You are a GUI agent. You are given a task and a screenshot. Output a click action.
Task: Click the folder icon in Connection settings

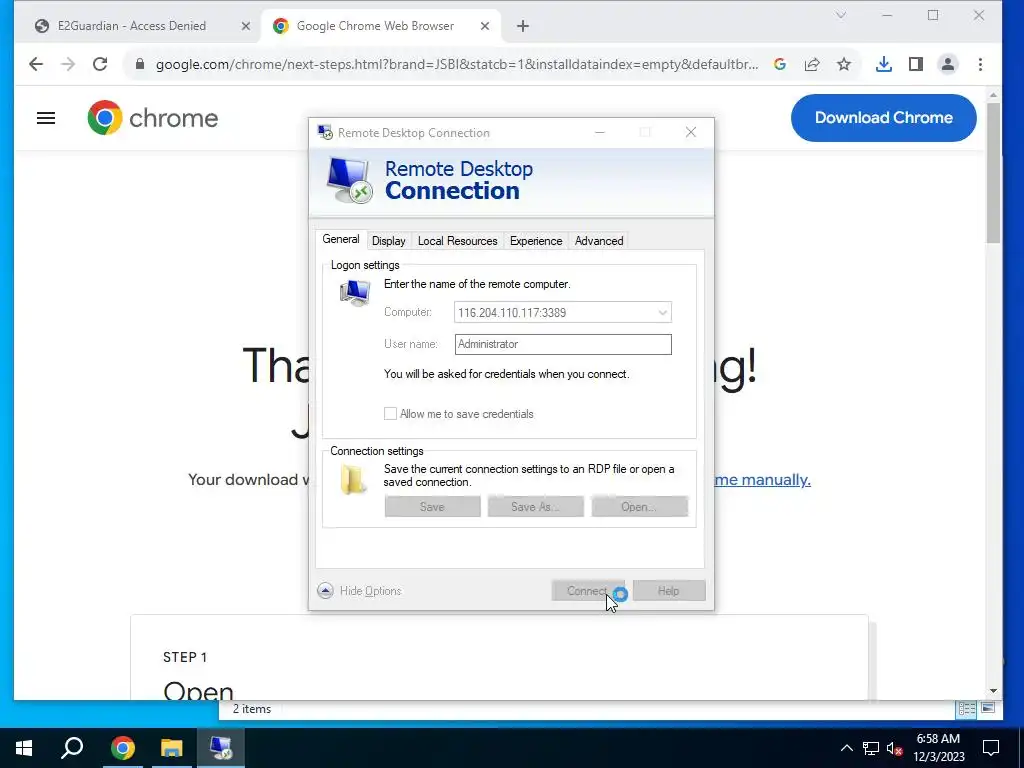(353, 480)
